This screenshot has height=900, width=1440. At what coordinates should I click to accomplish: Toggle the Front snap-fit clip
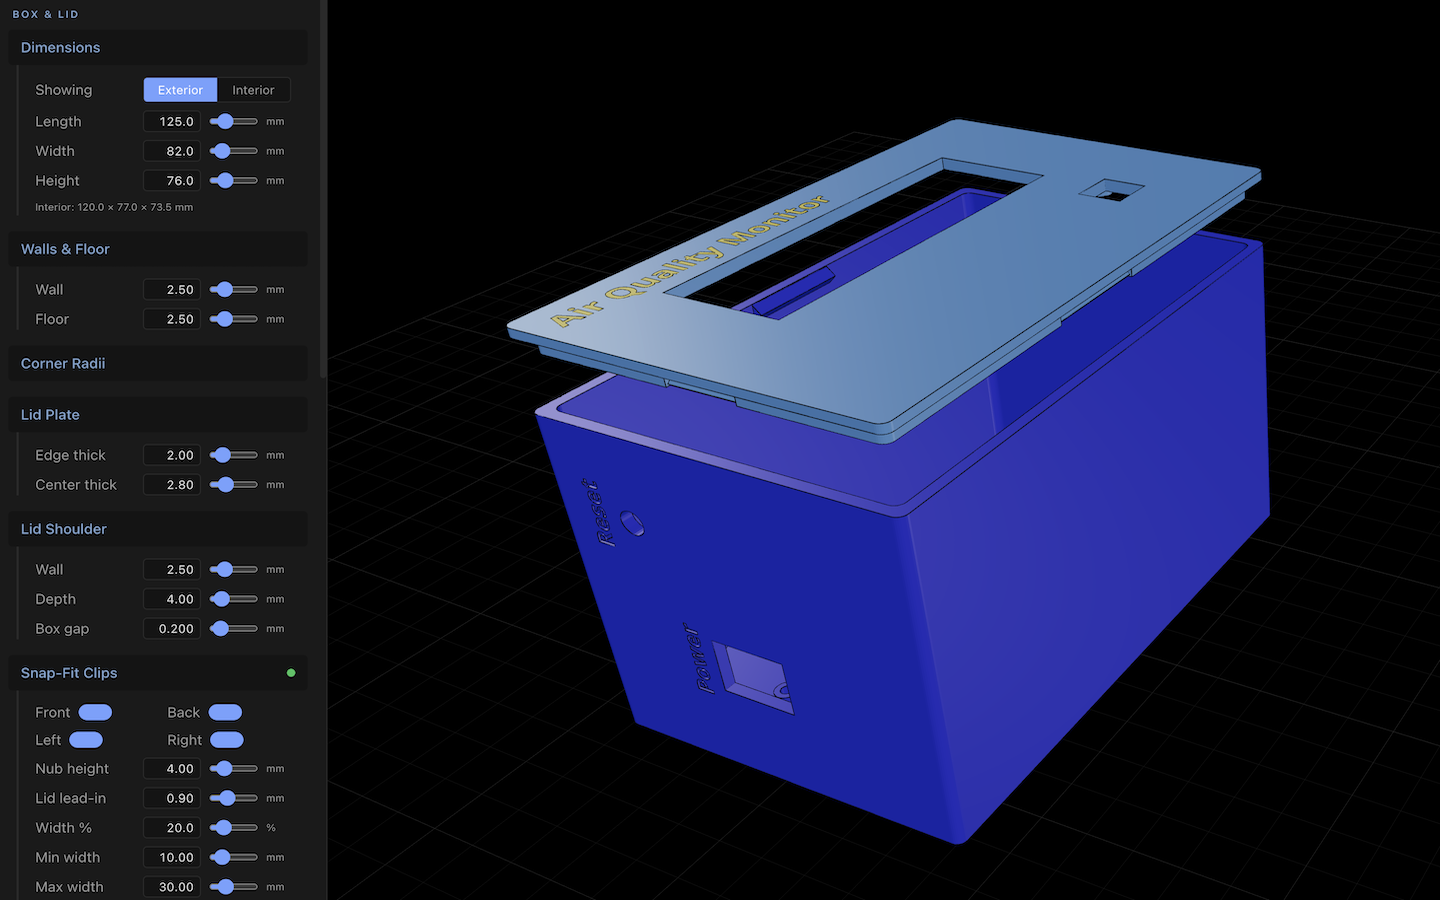click(95, 712)
